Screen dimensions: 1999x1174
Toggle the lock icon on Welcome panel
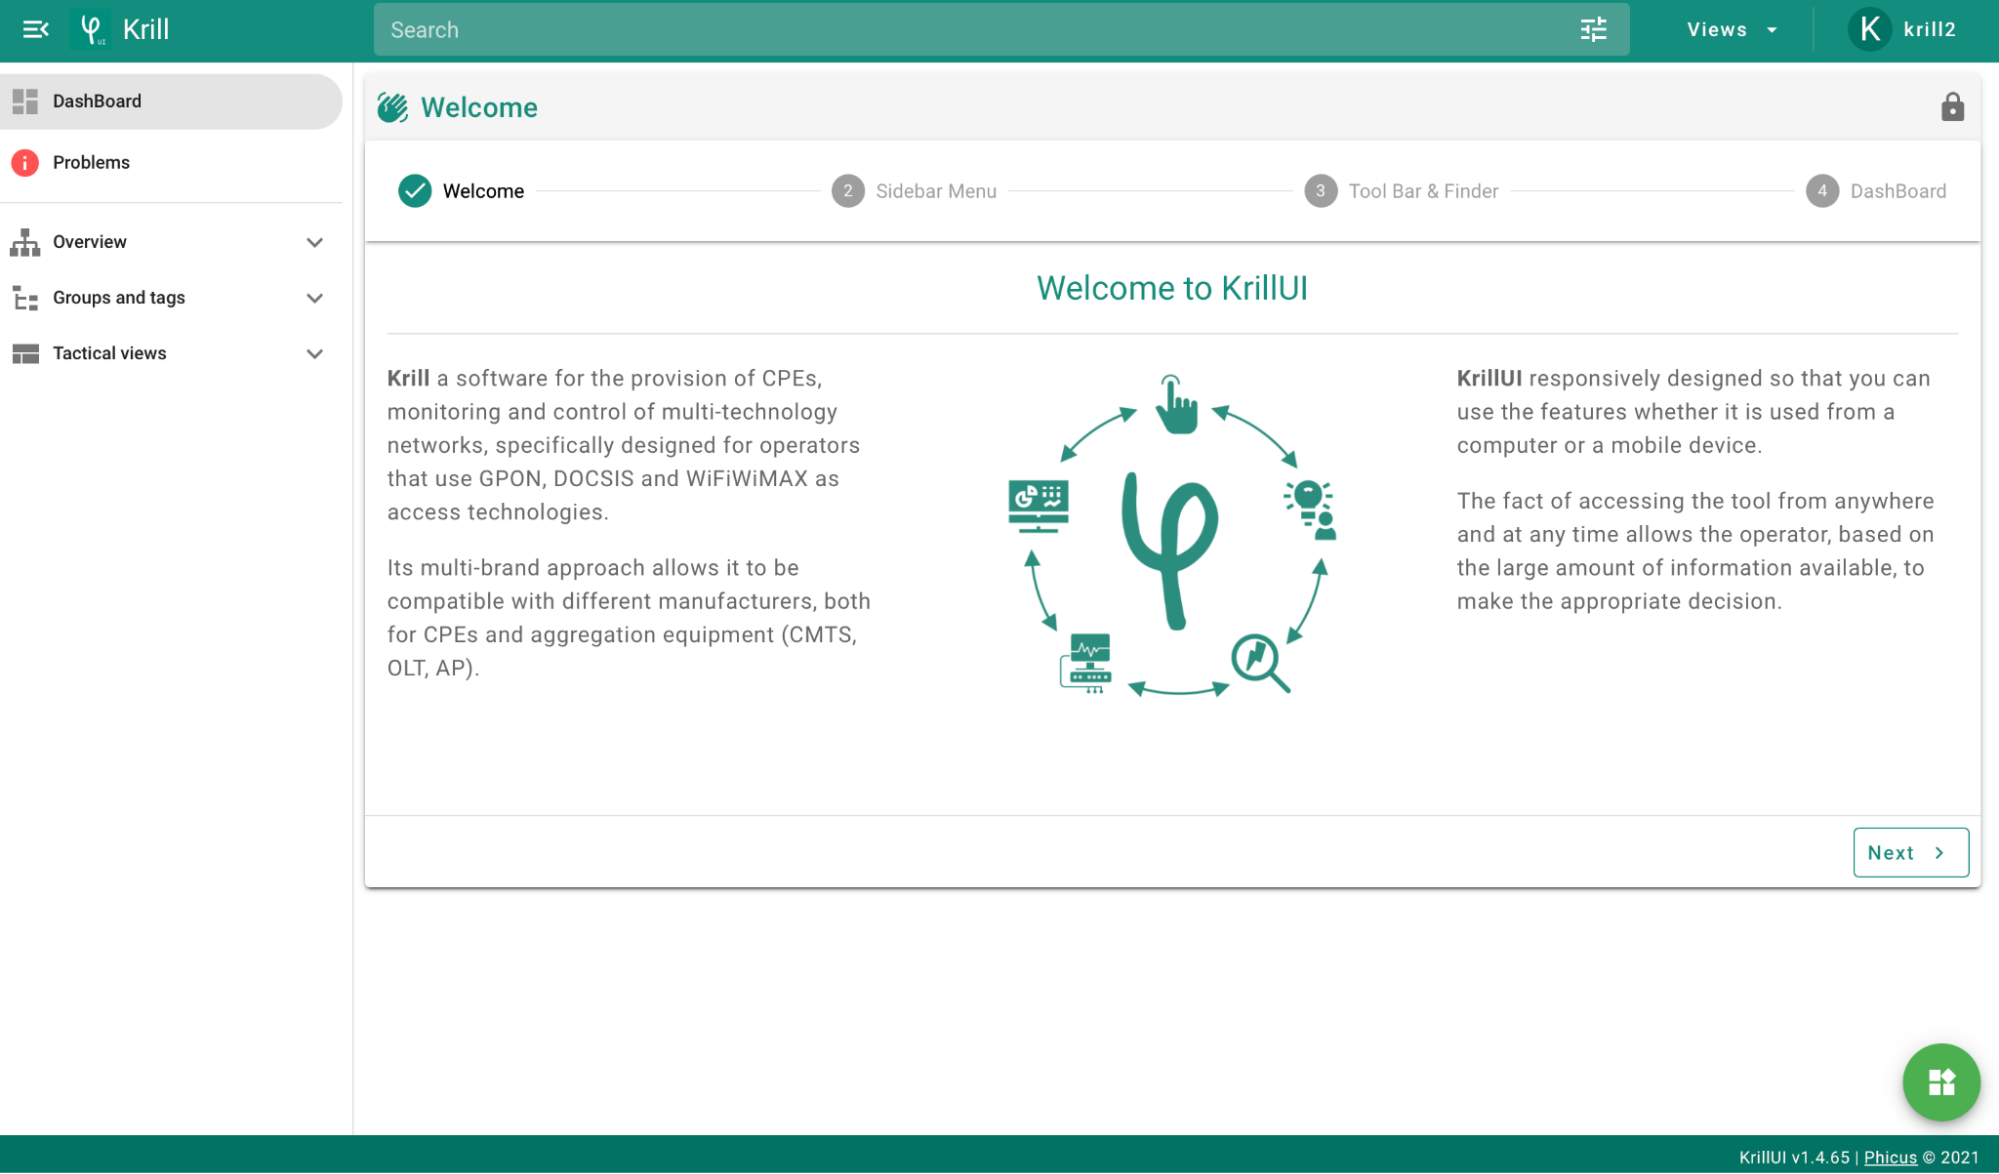click(x=1952, y=107)
